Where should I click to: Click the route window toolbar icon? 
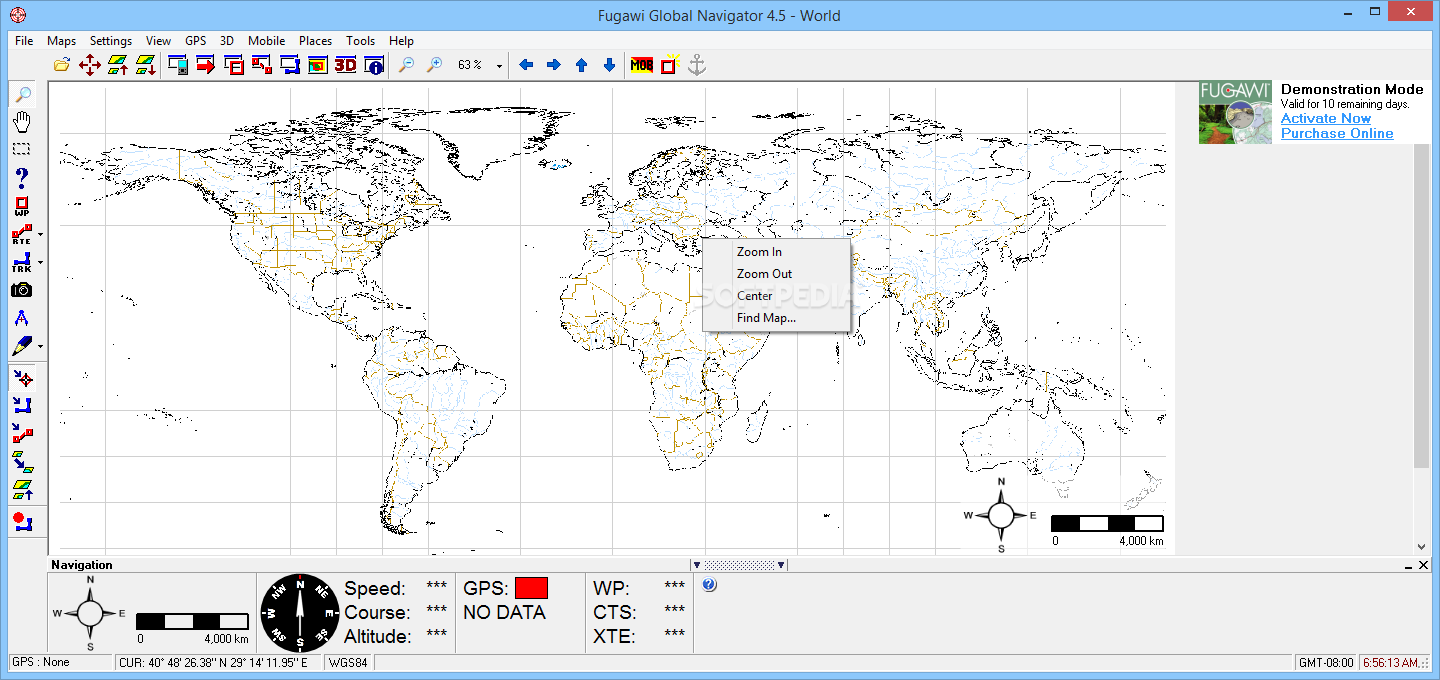pos(262,65)
